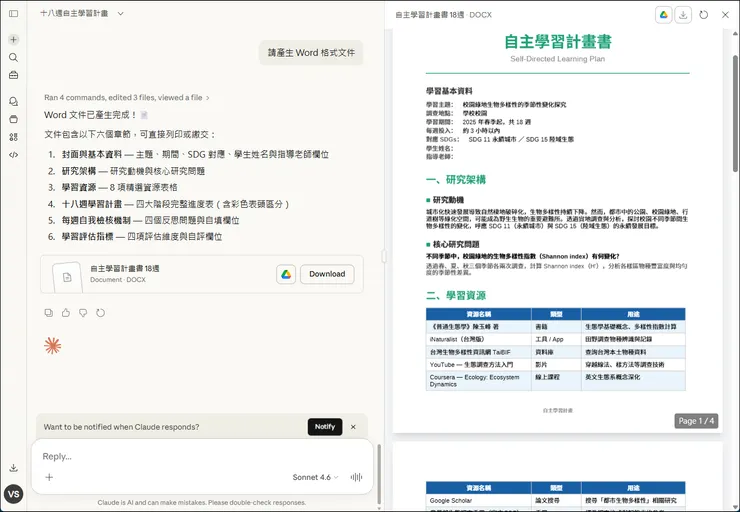Open the code icon in sidebar
This screenshot has height=512, width=740.
13,155
